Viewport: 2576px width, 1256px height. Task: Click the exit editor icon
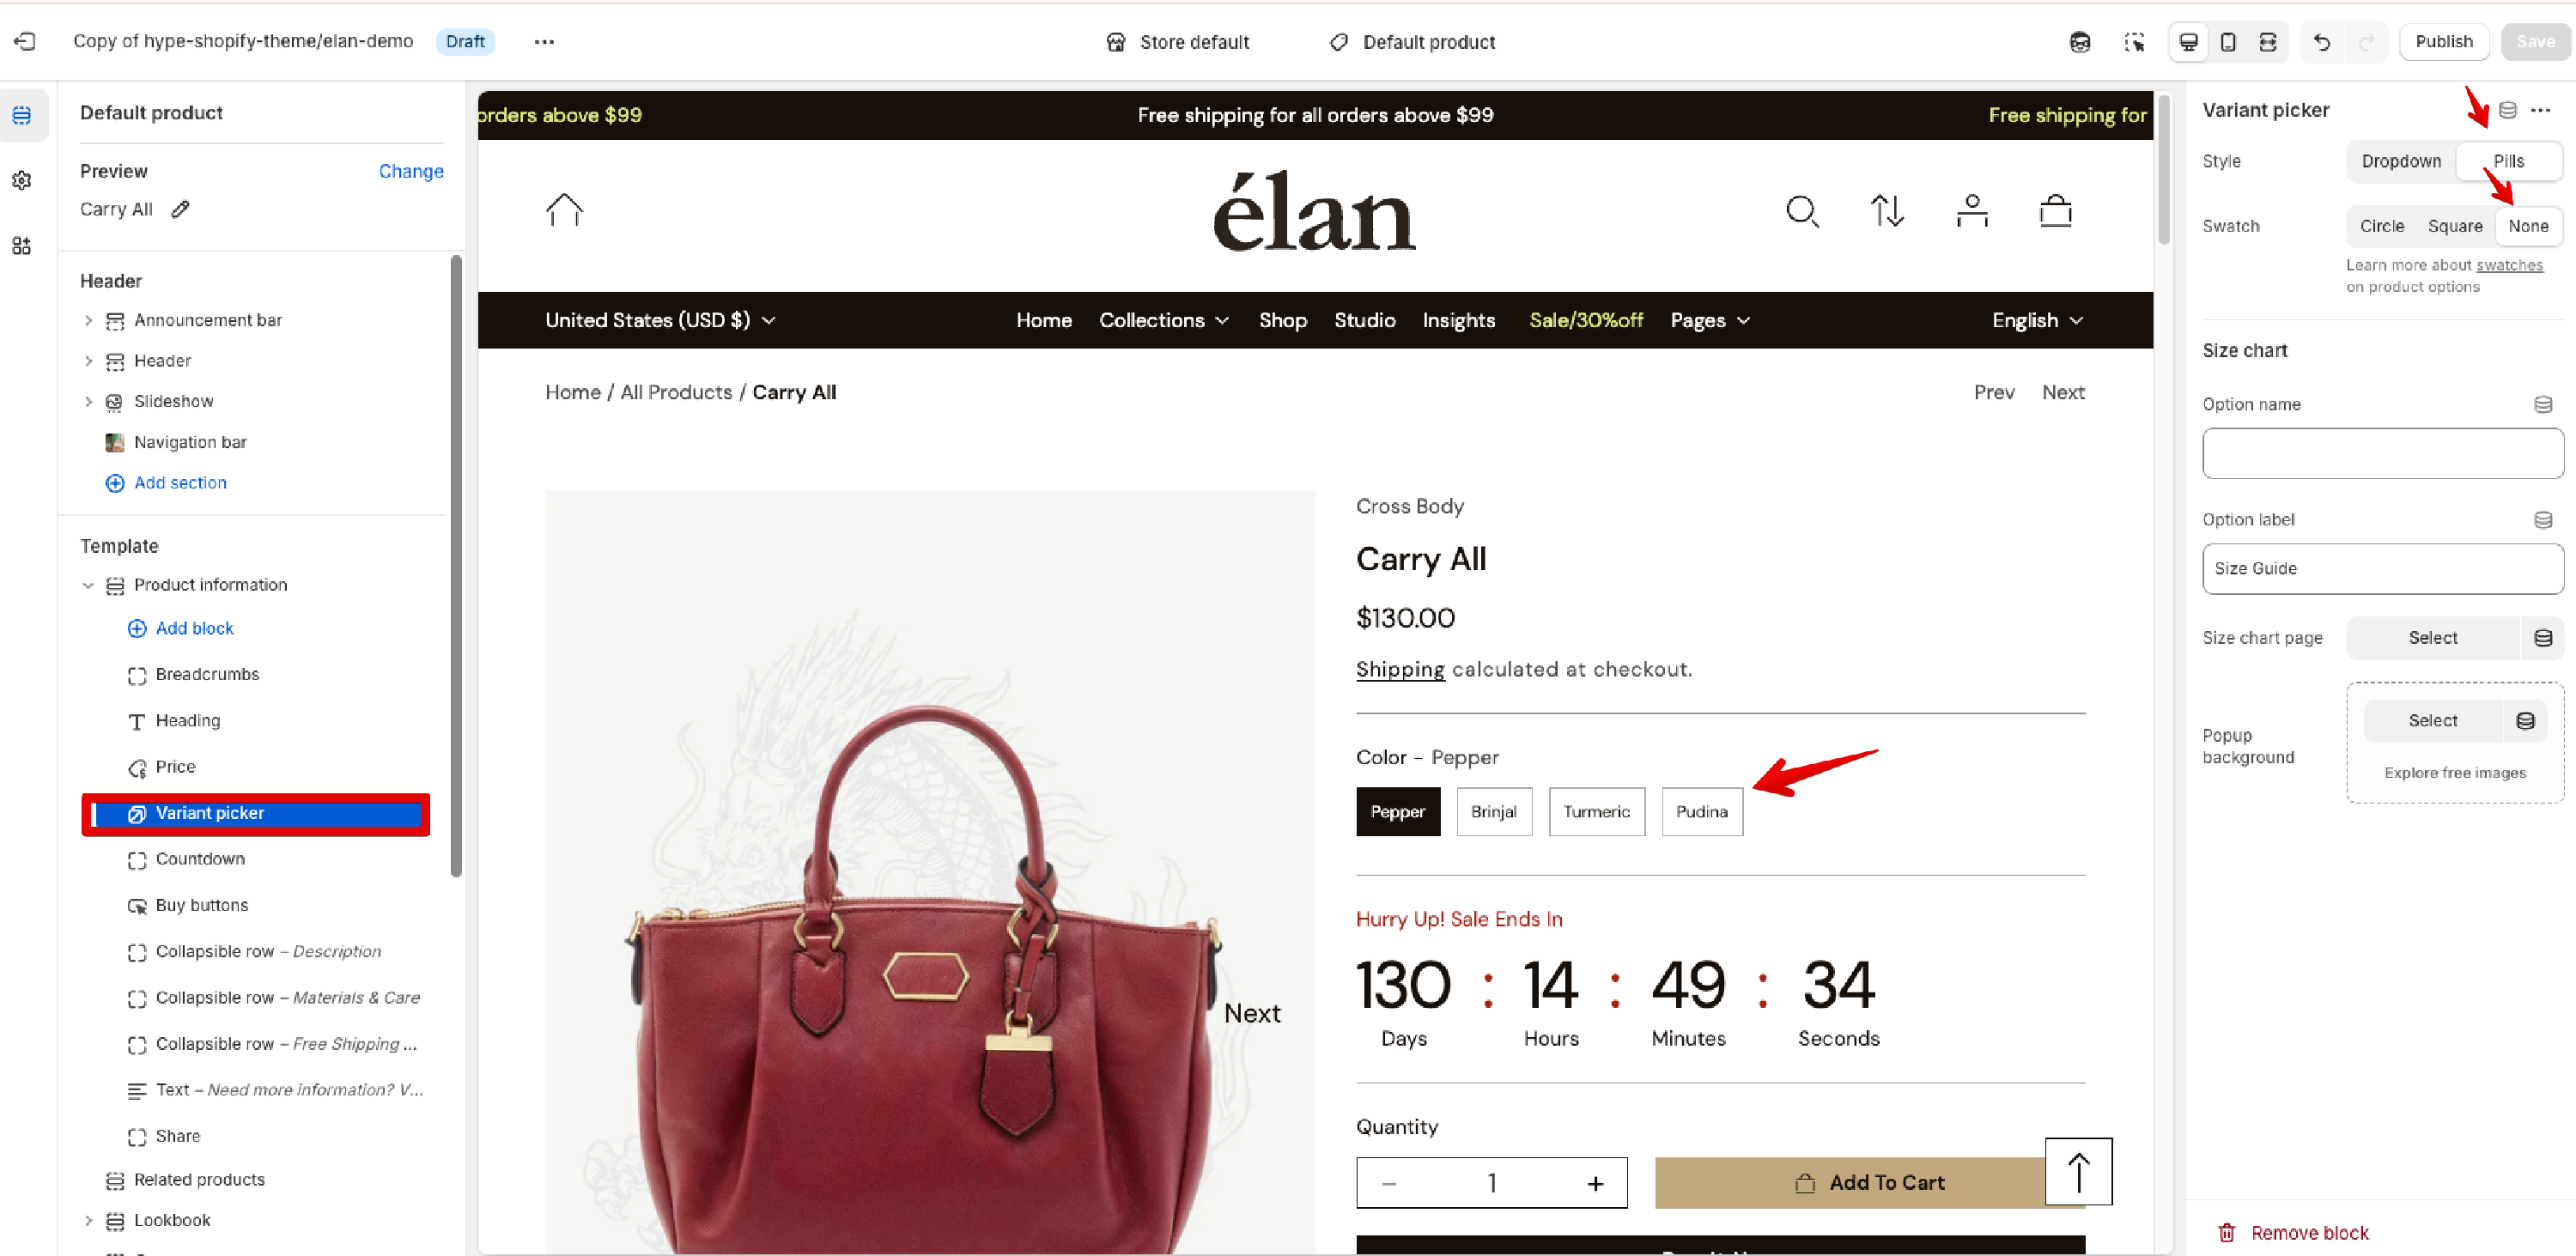(25, 41)
